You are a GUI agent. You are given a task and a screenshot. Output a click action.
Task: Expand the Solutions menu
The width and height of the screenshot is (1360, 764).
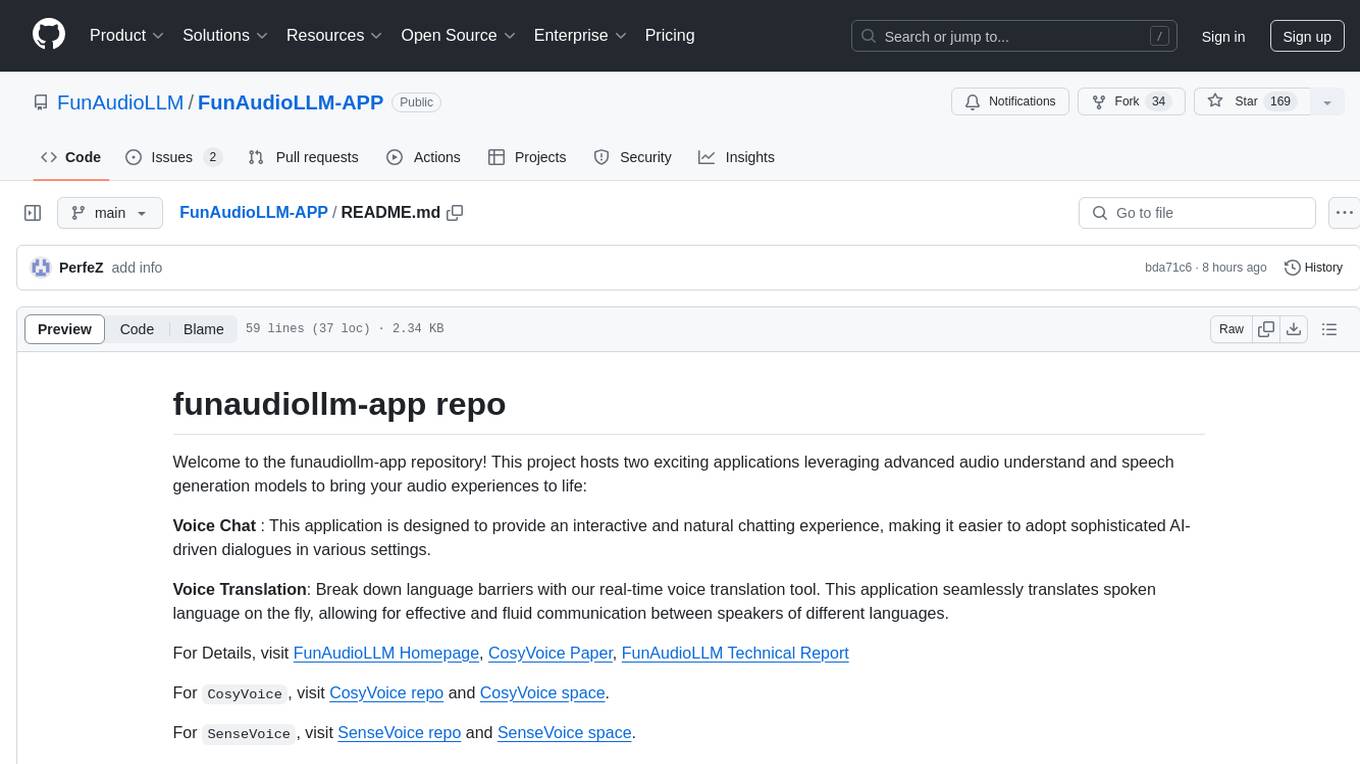[x=225, y=35]
